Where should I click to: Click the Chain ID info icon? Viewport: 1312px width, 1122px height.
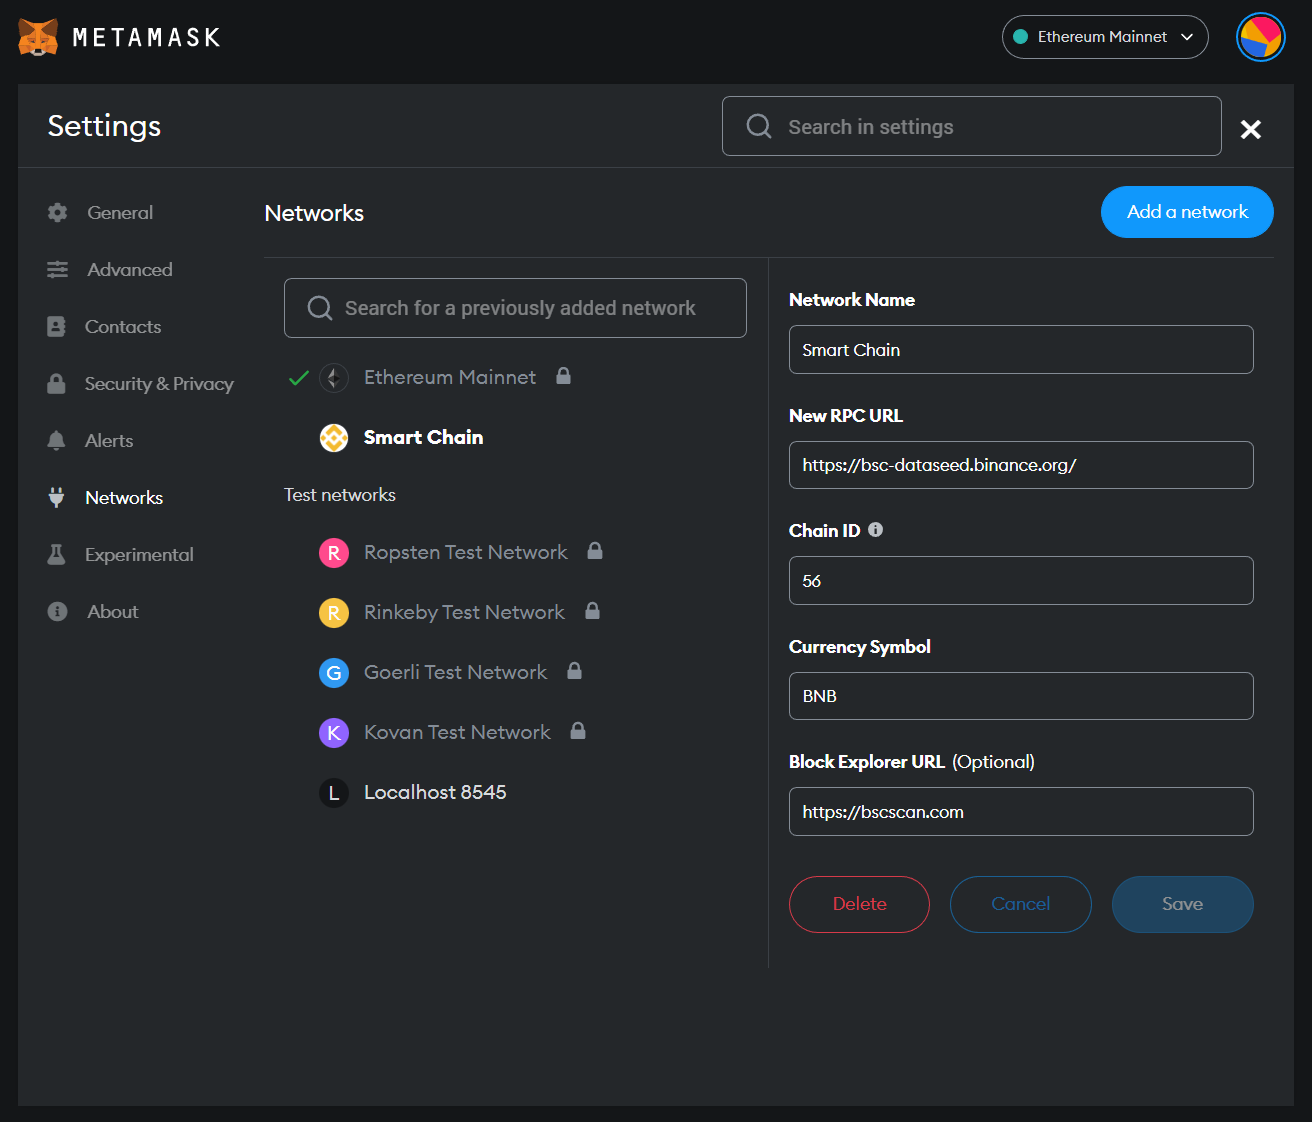(x=875, y=530)
